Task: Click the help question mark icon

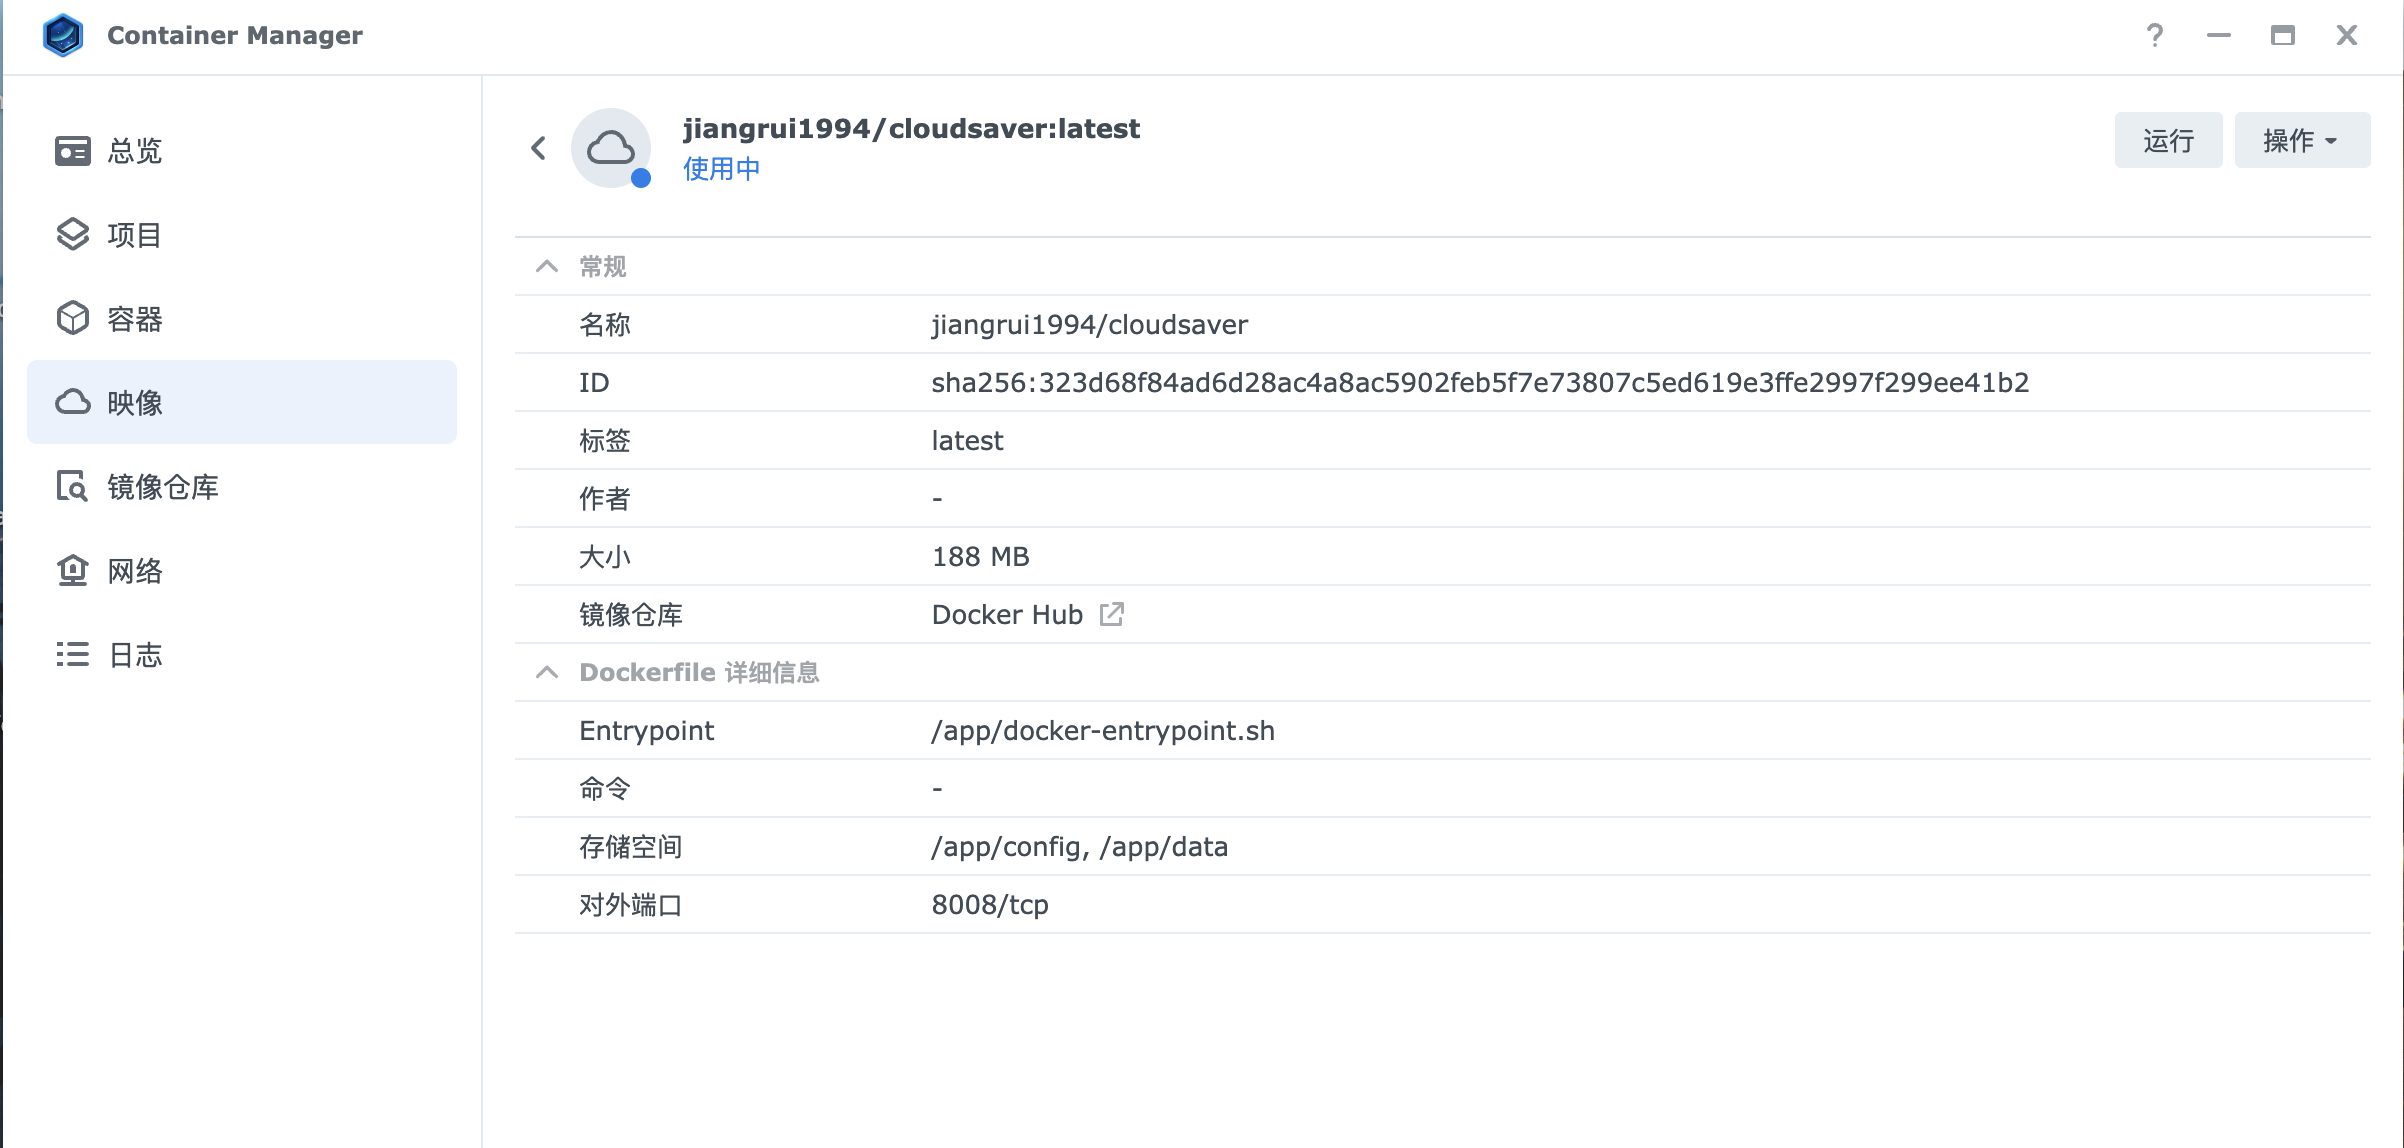Action: (x=2155, y=36)
